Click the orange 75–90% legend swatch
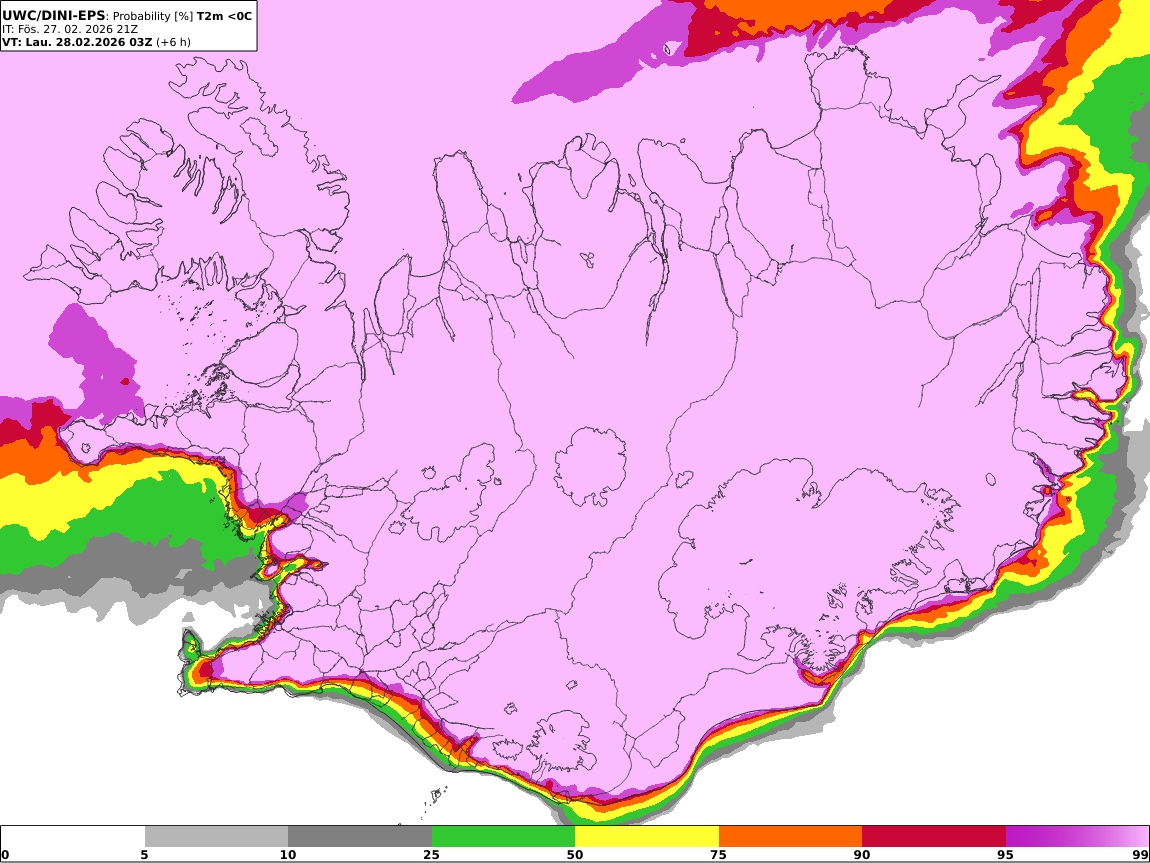 791,836
